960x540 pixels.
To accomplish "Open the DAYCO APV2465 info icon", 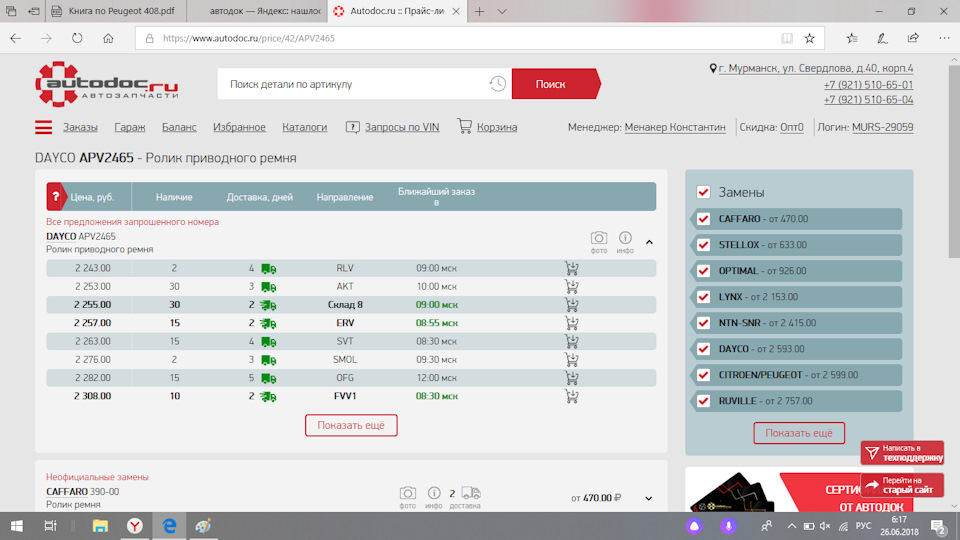I will (x=625, y=238).
